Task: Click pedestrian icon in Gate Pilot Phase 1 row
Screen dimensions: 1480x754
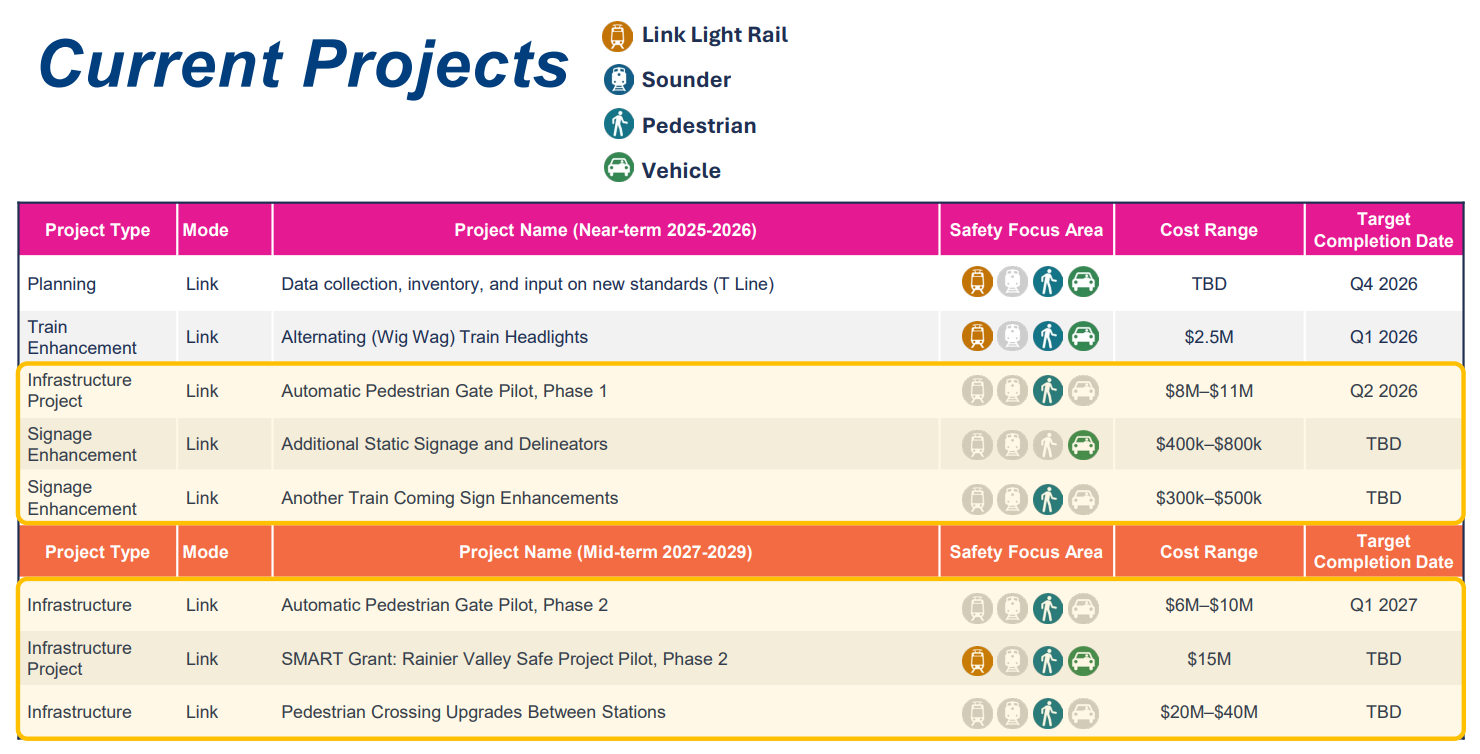Action: [1048, 390]
